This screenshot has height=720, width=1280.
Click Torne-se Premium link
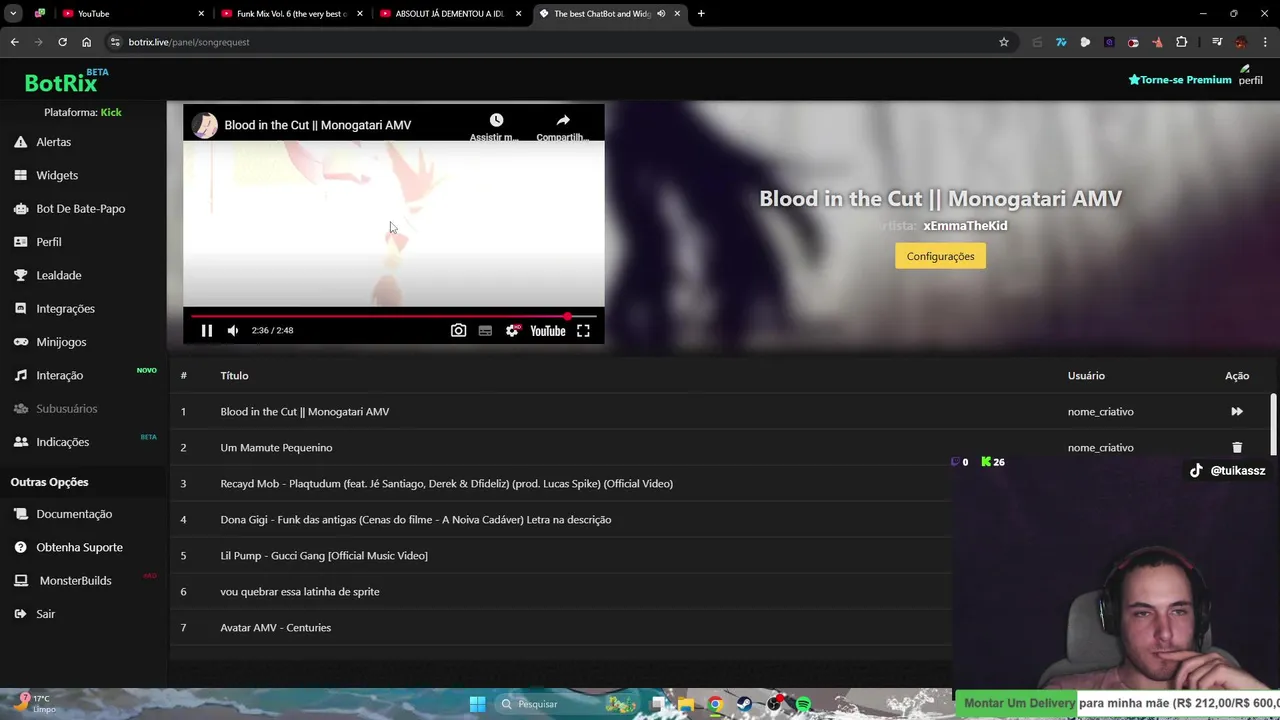click(1180, 80)
